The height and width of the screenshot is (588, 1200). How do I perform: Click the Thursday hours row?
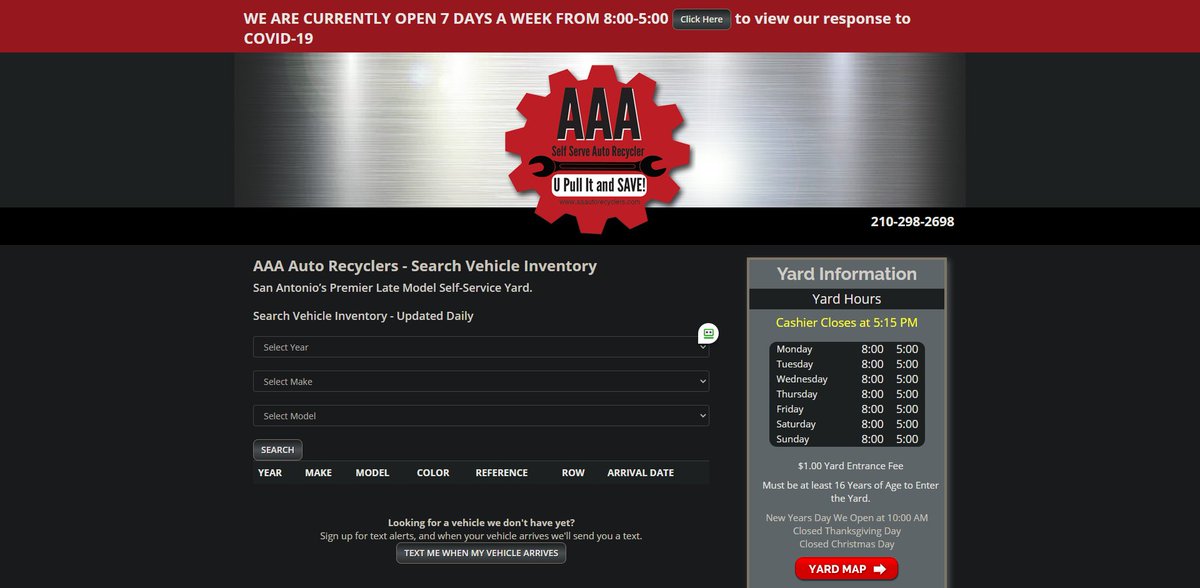coord(847,394)
